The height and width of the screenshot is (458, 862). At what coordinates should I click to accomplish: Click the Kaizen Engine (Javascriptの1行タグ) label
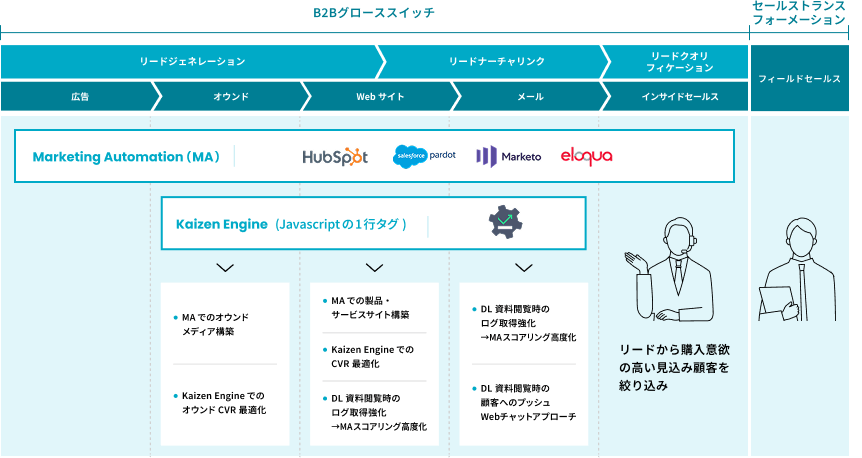[291, 224]
